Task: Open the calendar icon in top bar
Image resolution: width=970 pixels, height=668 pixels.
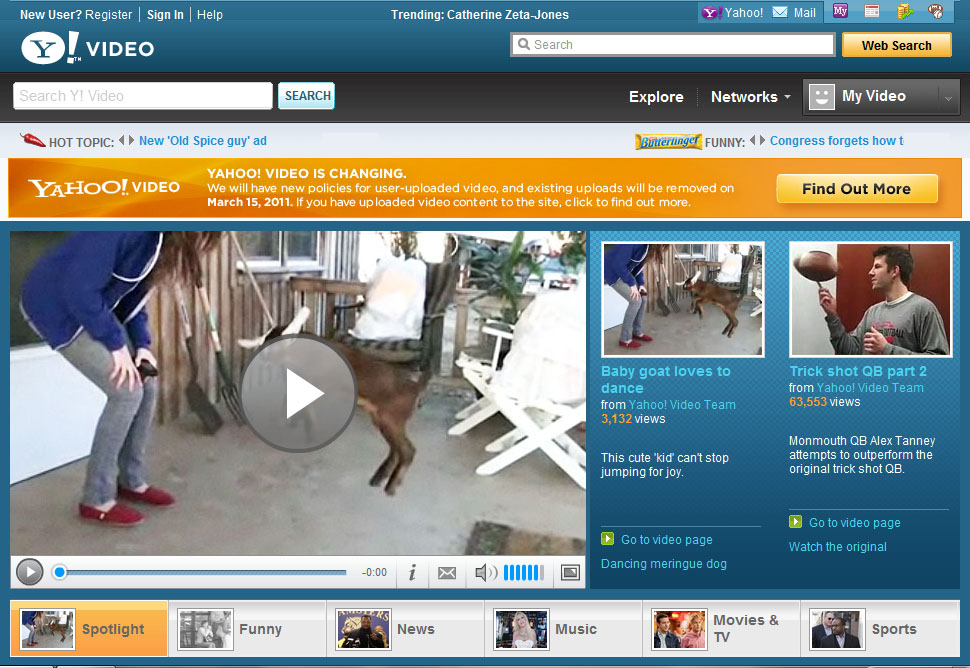Action: 872,11
